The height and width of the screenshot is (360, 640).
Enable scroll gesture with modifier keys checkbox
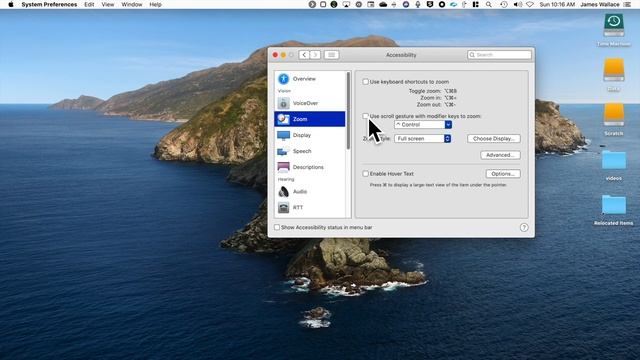[x=365, y=116]
